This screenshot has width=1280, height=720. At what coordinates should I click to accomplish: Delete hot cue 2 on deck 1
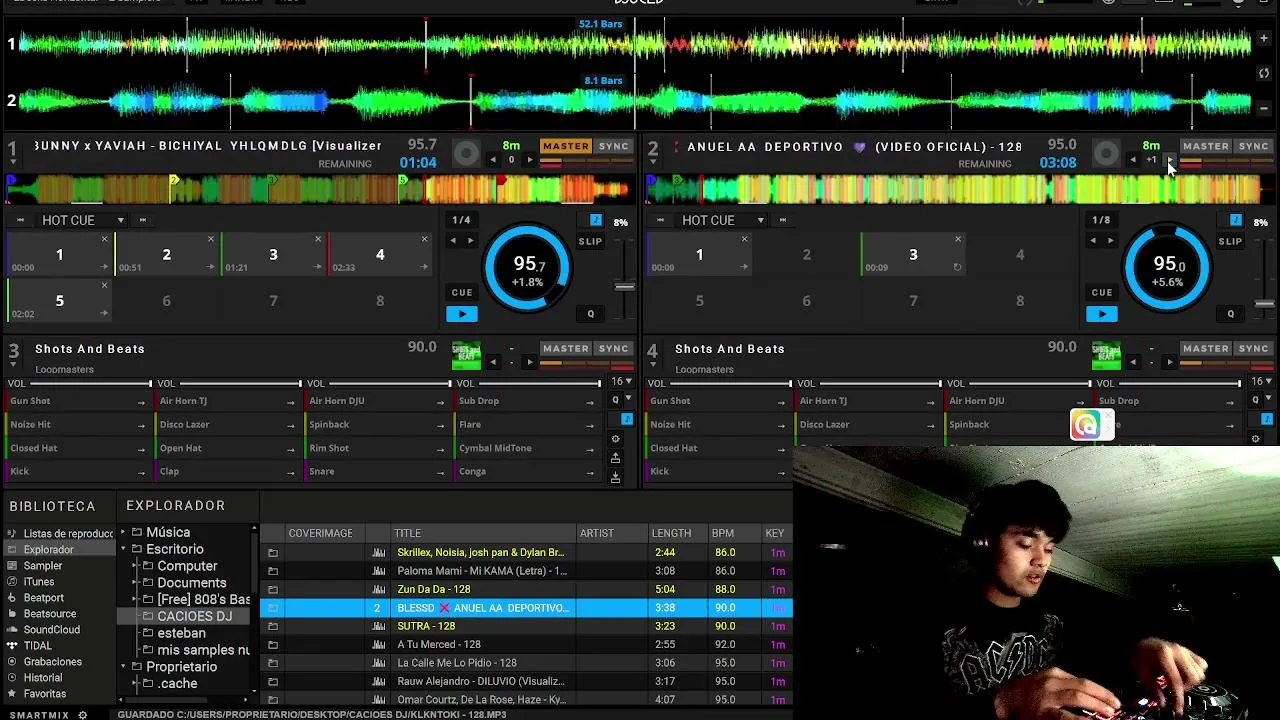211,239
